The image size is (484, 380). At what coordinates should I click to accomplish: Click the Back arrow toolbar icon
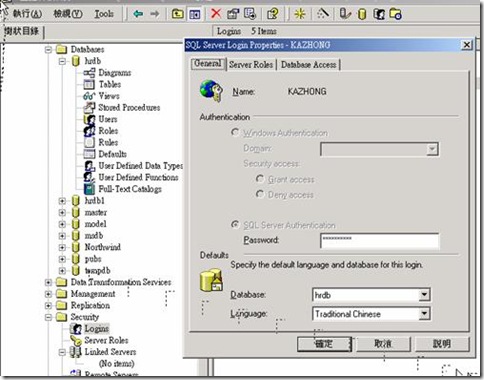pyautogui.click(x=138, y=14)
